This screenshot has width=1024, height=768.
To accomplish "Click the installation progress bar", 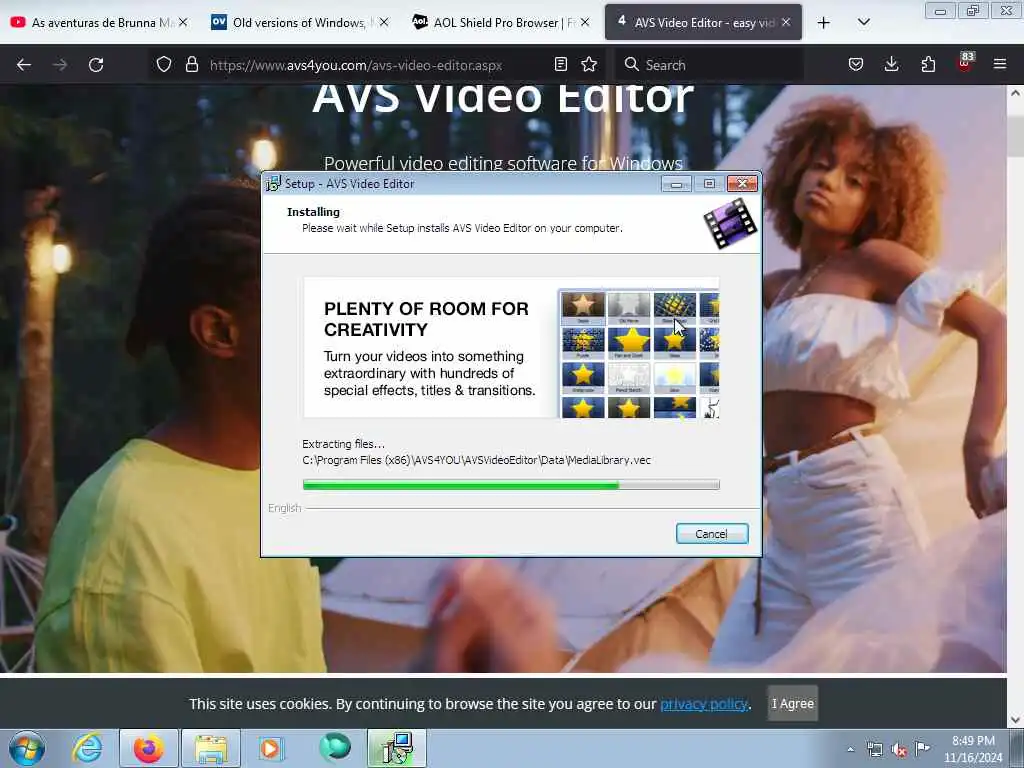I will click(511, 485).
